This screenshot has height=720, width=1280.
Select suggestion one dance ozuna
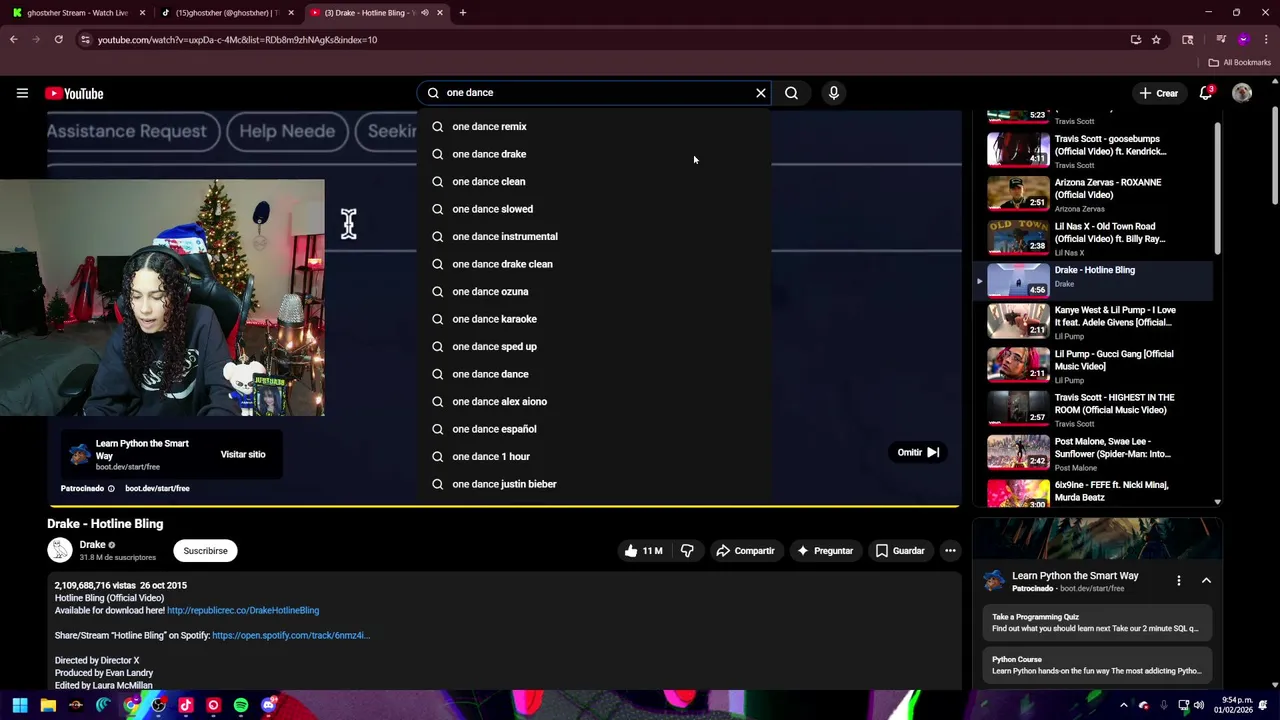(x=594, y=292)
